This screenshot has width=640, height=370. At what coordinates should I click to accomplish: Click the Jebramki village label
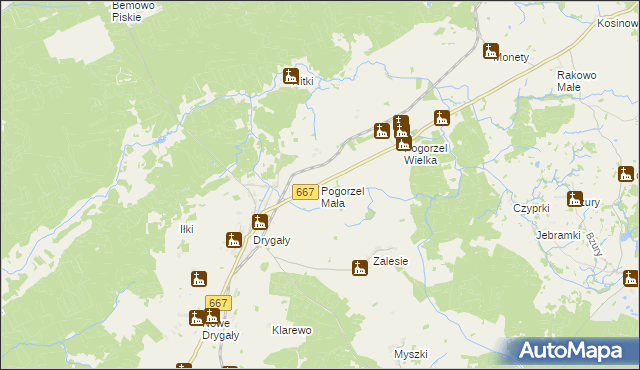(558, 235)
